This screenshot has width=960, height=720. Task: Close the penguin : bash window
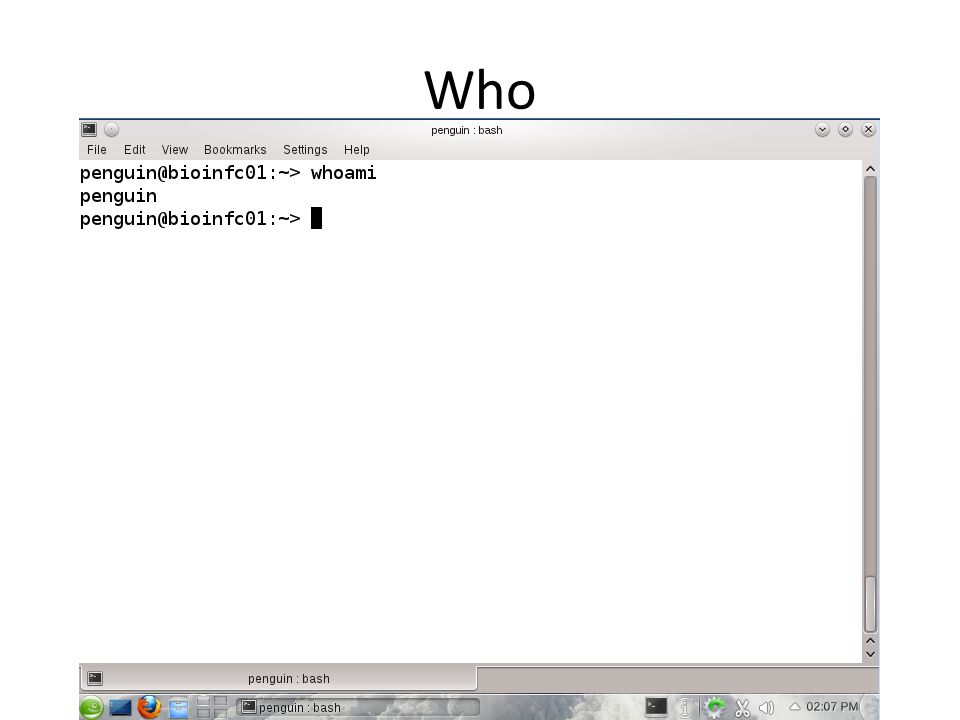click(x=868, y=129)
